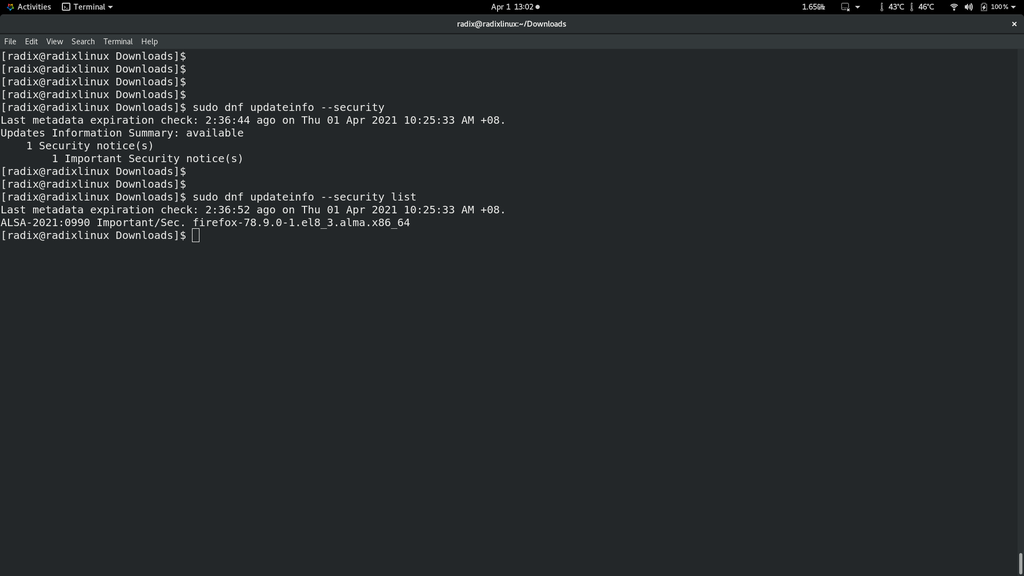Click the screen display indicator icon
This screenshot has height=576, width=1024.
845,7
